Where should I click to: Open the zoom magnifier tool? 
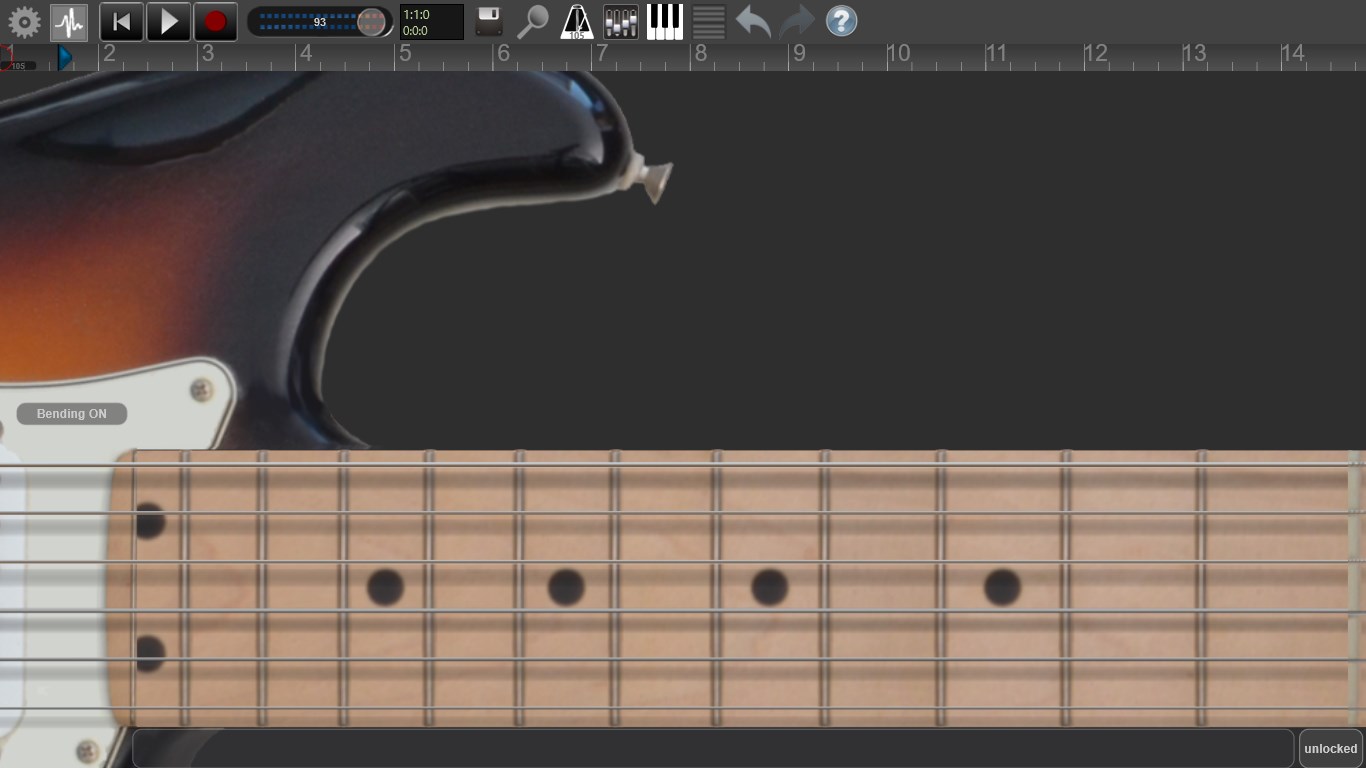(x=533, y=21)
